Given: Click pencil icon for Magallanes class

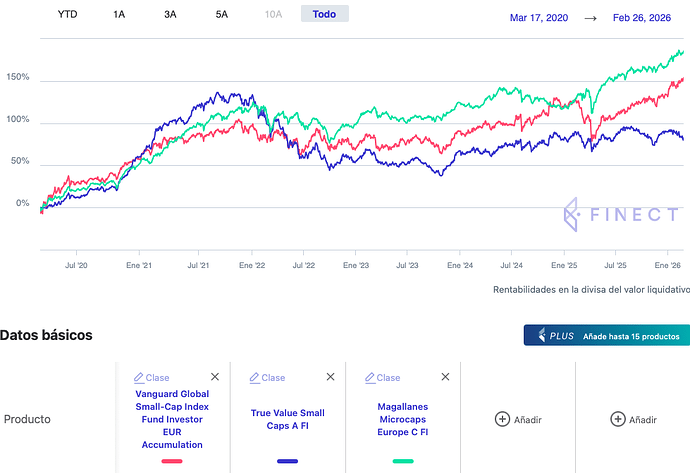Looking at the screenshot, I should 370,378.
